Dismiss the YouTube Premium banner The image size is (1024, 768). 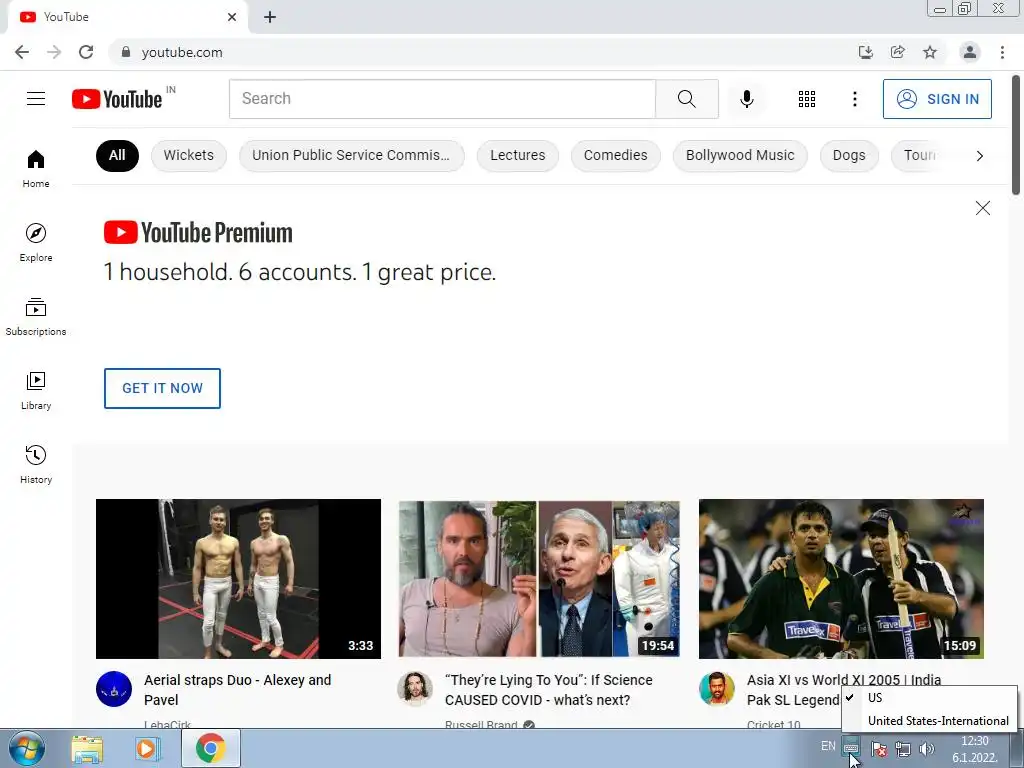click(982, 208)
